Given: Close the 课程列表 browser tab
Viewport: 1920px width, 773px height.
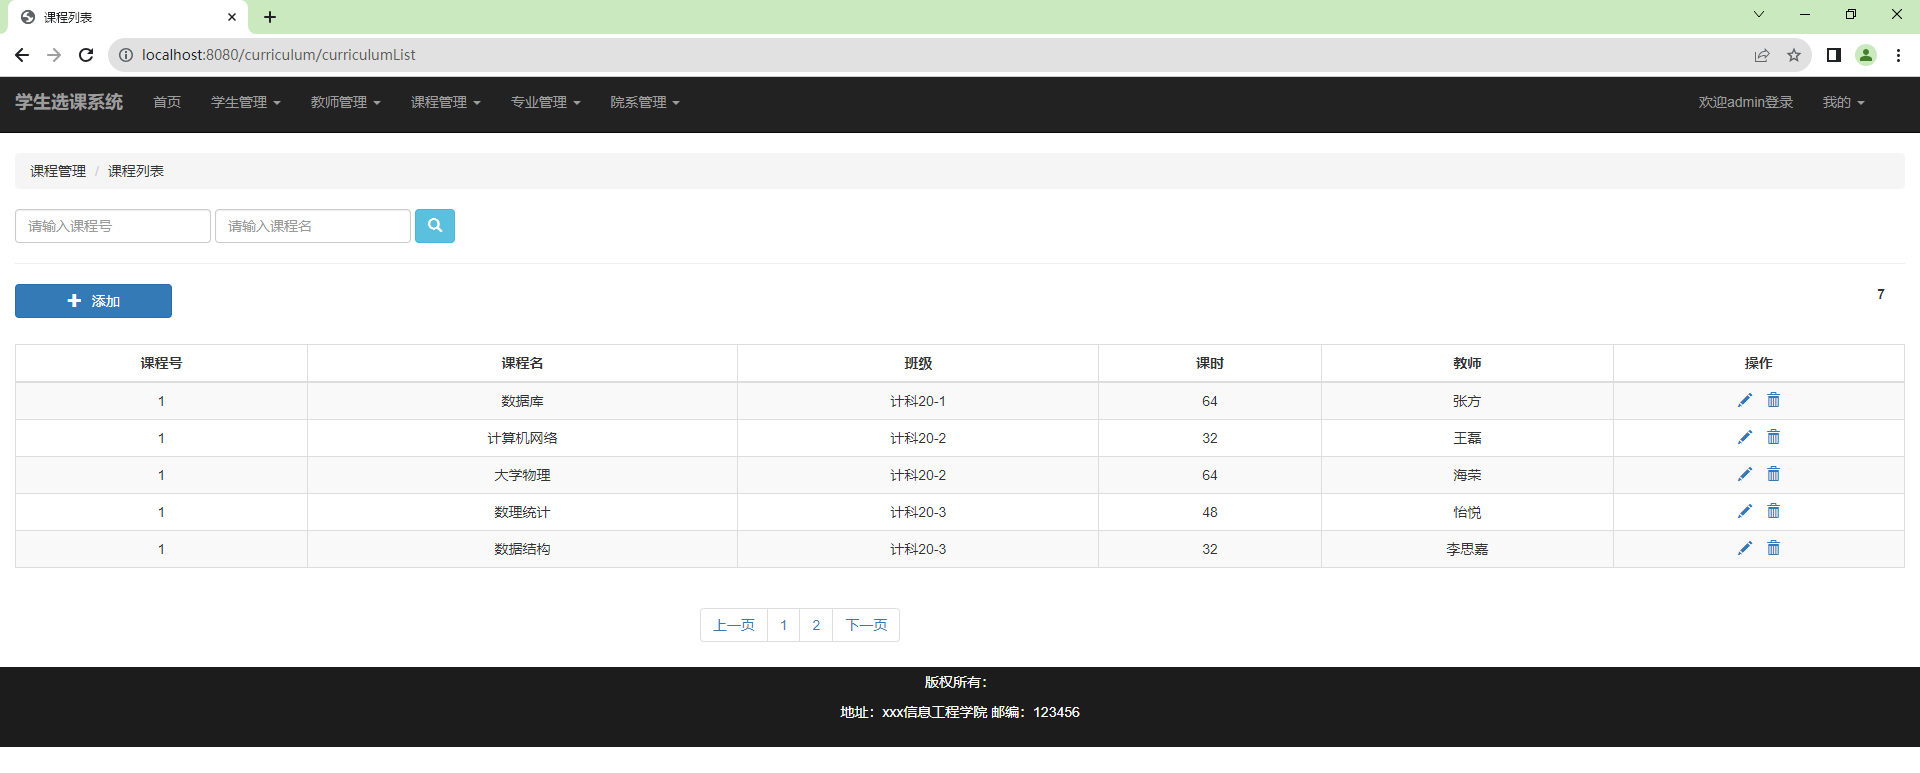Looking at the screenshot, I should tap(232, 17).
